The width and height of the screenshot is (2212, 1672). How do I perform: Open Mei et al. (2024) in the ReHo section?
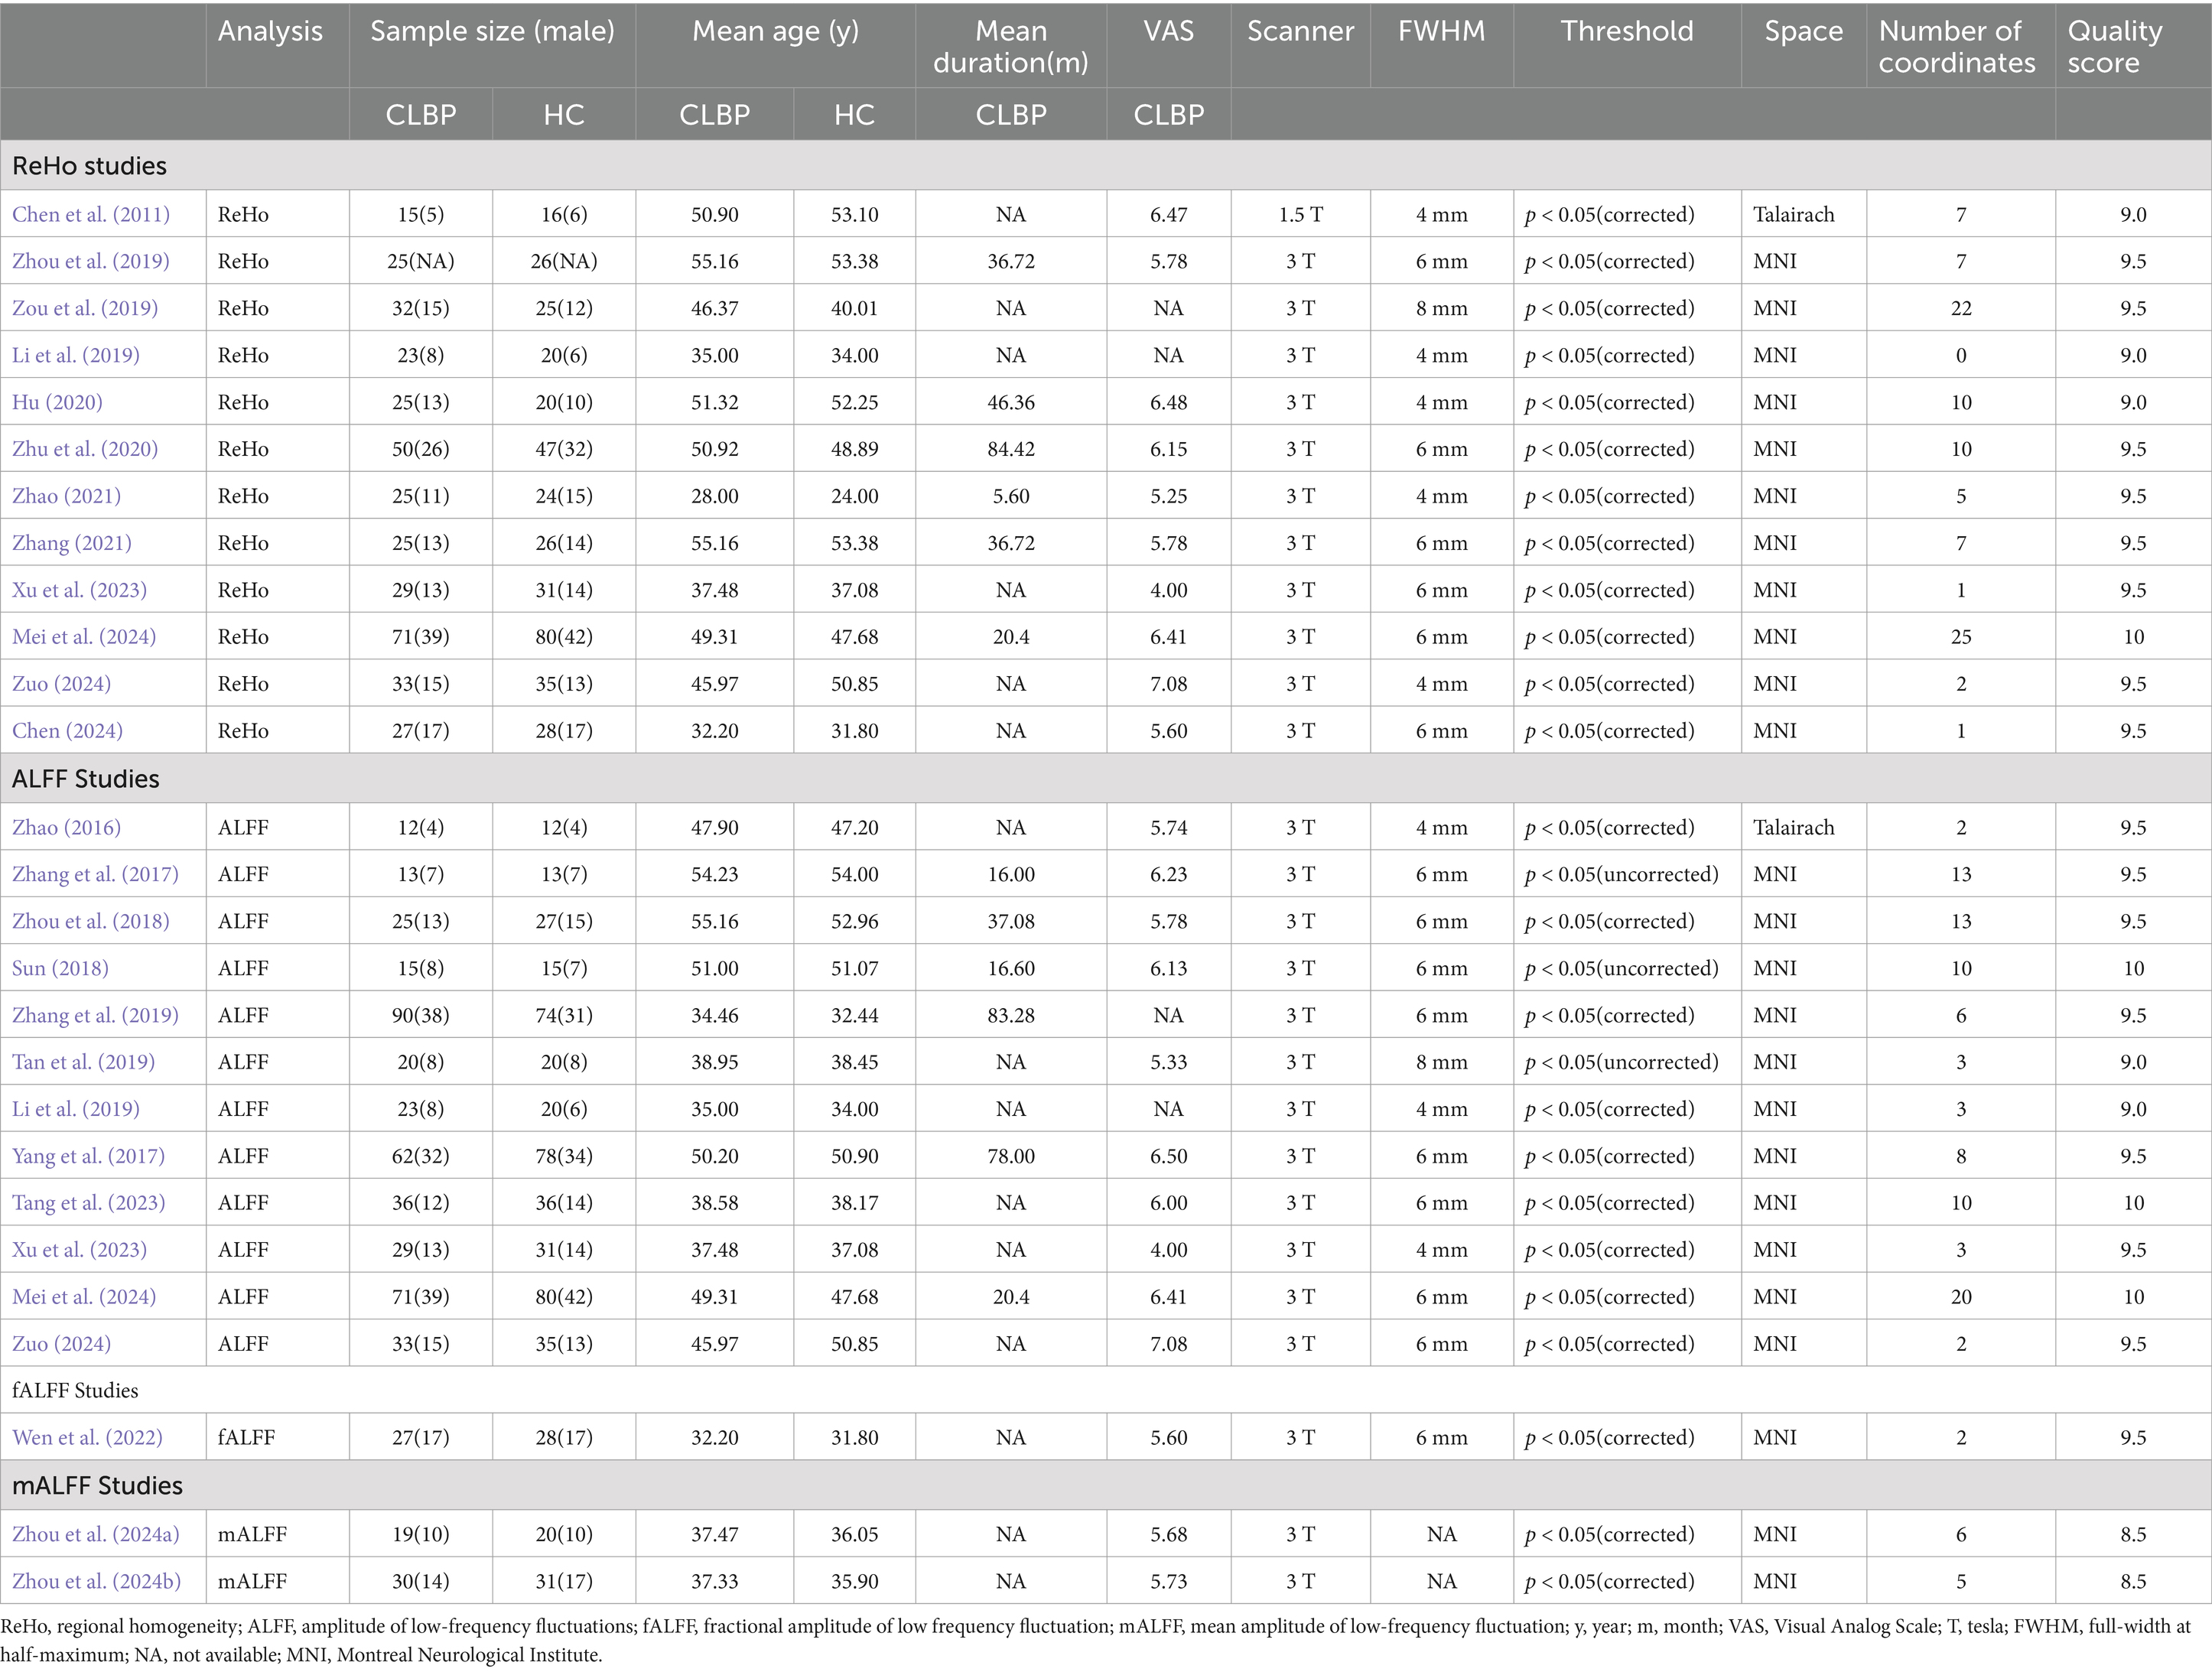84,637
